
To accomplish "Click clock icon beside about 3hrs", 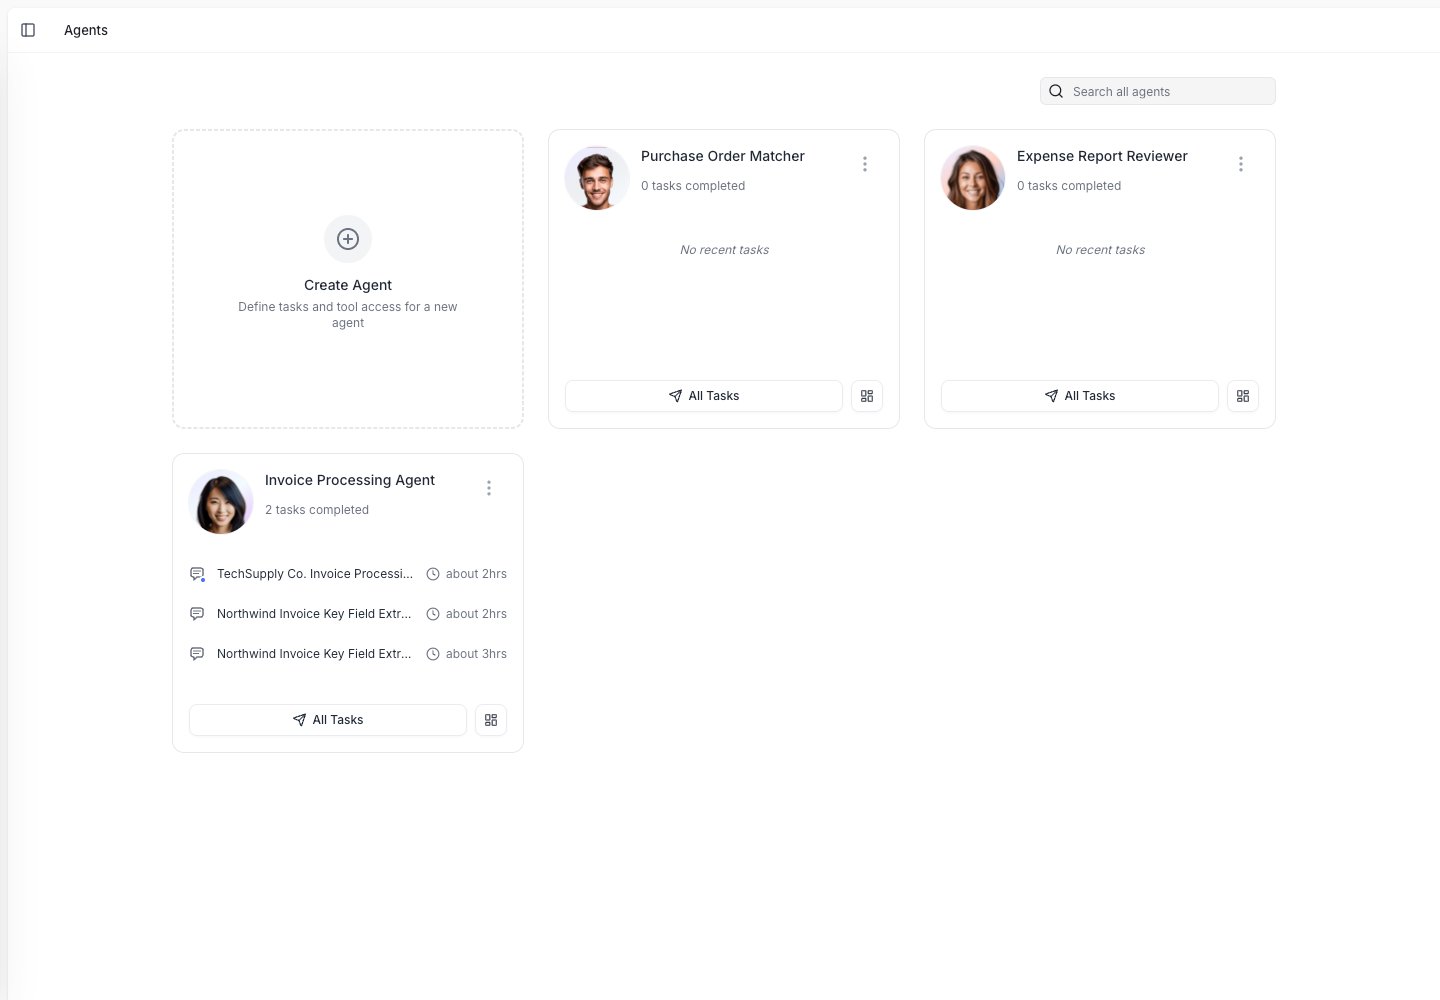I will pos(433,654).
